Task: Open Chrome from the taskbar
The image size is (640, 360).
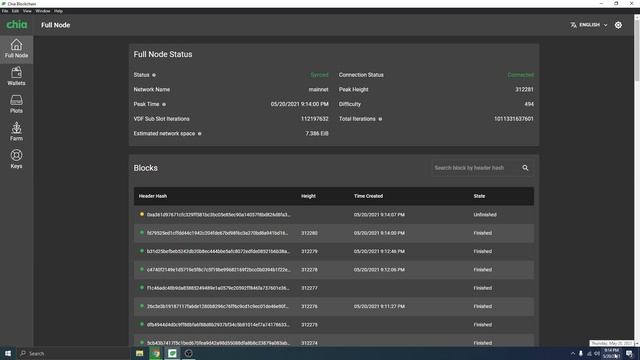Action: [x=156, y=353]
